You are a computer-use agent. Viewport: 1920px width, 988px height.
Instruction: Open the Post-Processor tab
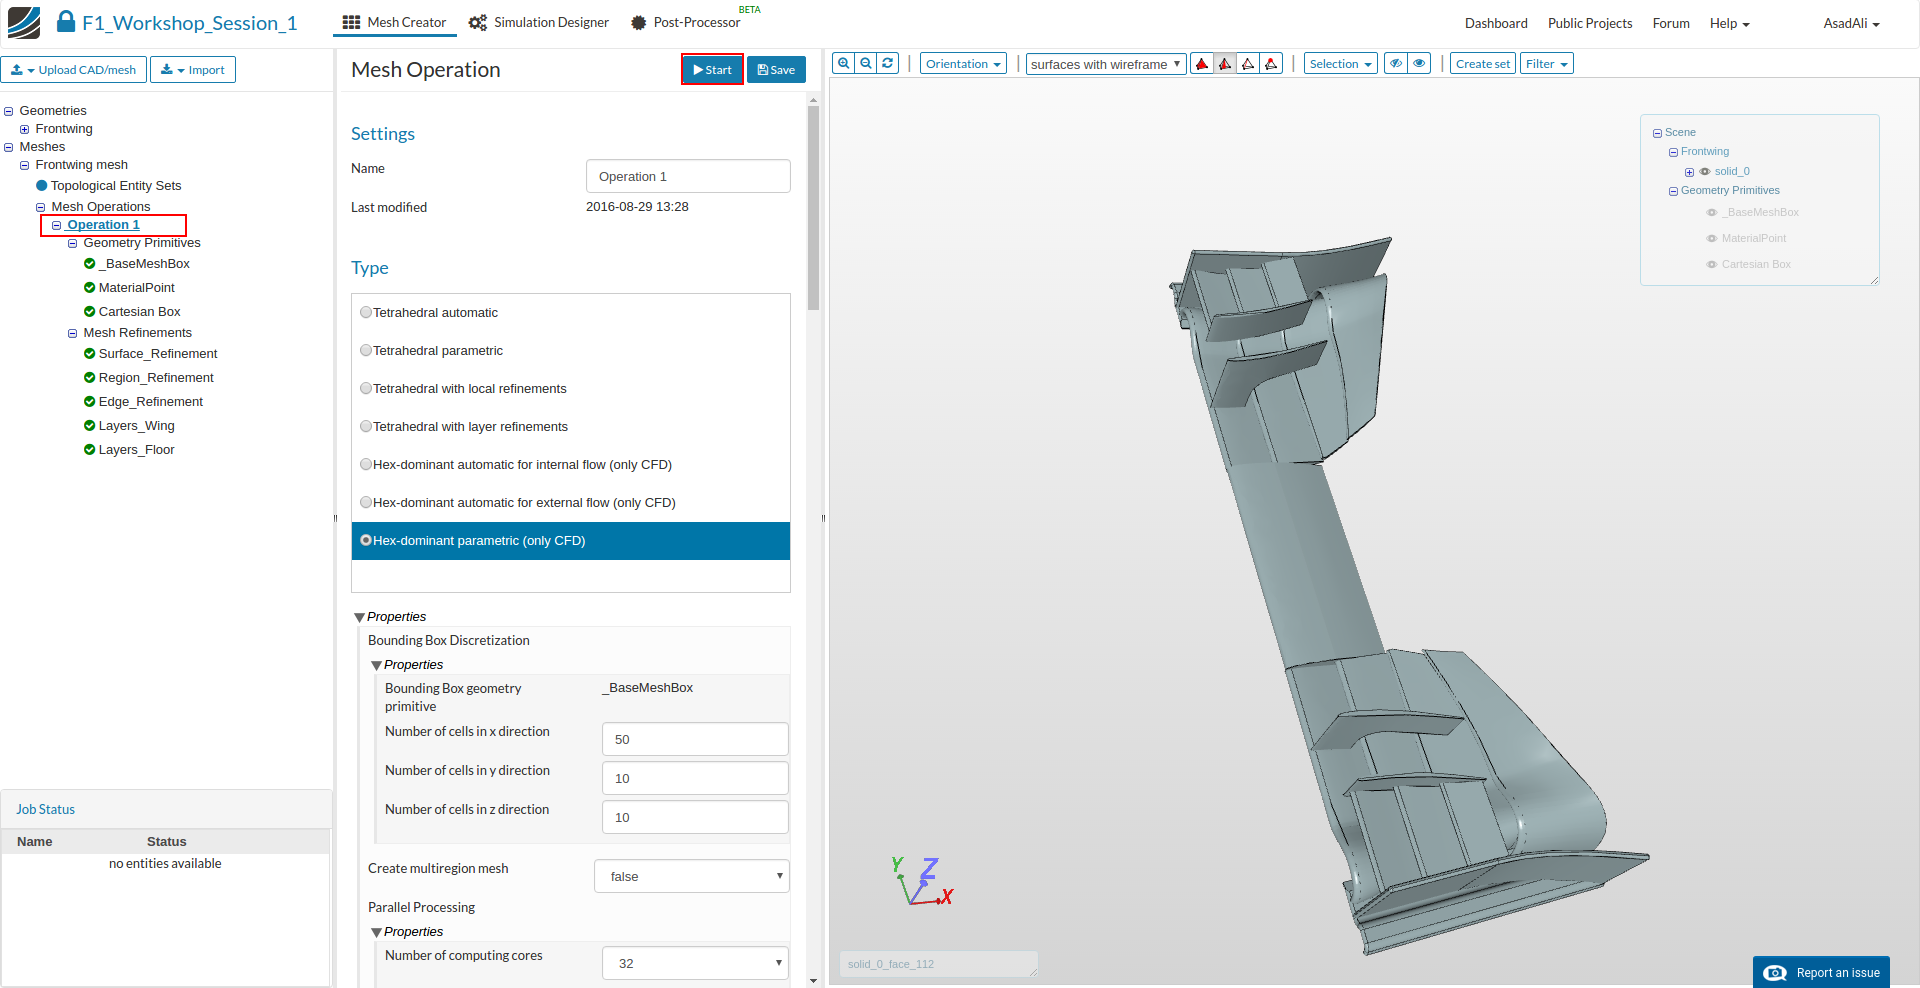tap(686, 22)
